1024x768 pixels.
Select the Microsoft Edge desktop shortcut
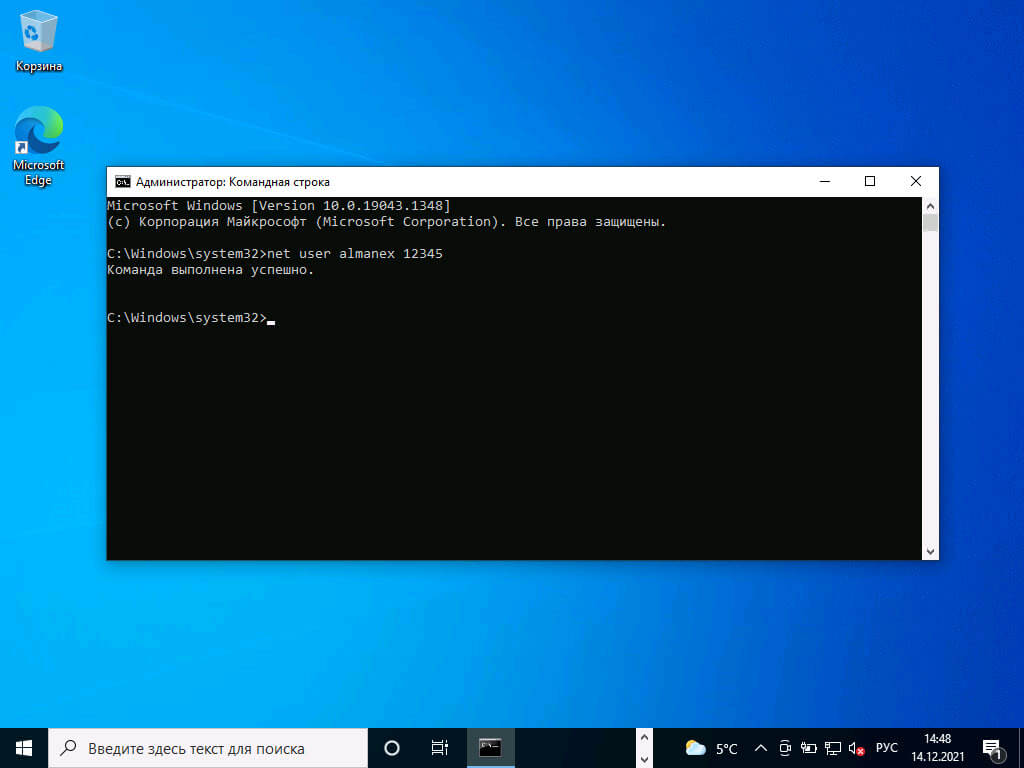pyautogui.click(x=39, y=146)
